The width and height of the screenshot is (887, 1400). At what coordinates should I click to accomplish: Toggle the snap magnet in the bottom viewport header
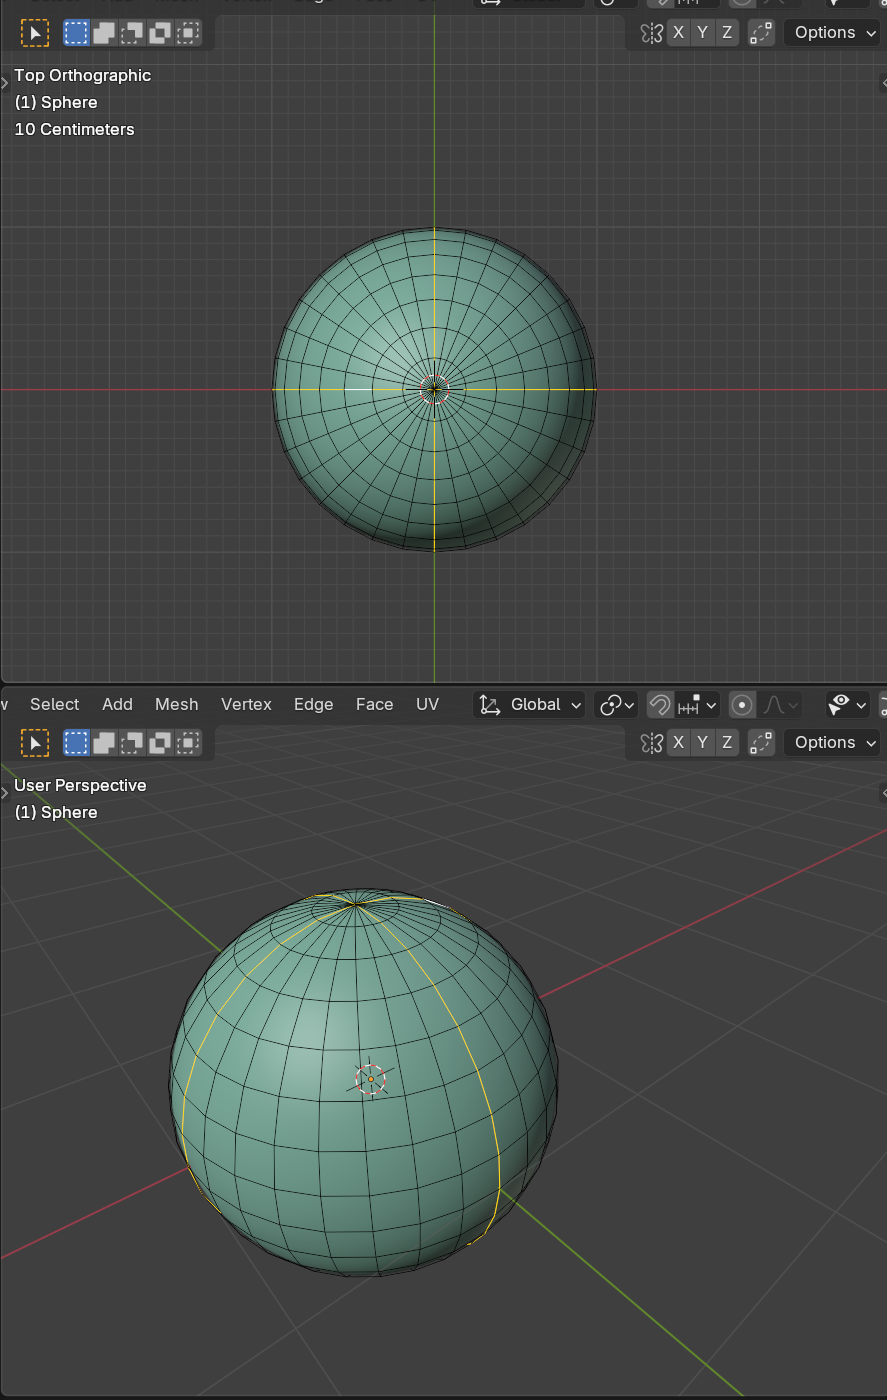[660, 705]
